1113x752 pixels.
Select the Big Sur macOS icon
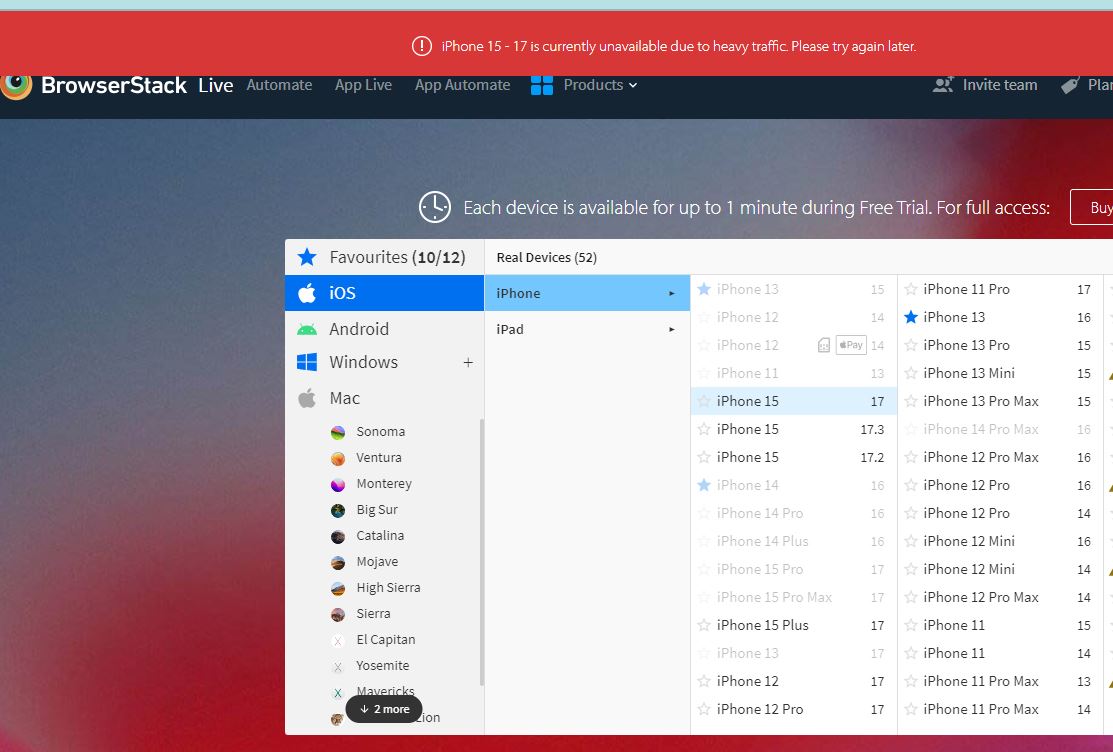[338, 510]
